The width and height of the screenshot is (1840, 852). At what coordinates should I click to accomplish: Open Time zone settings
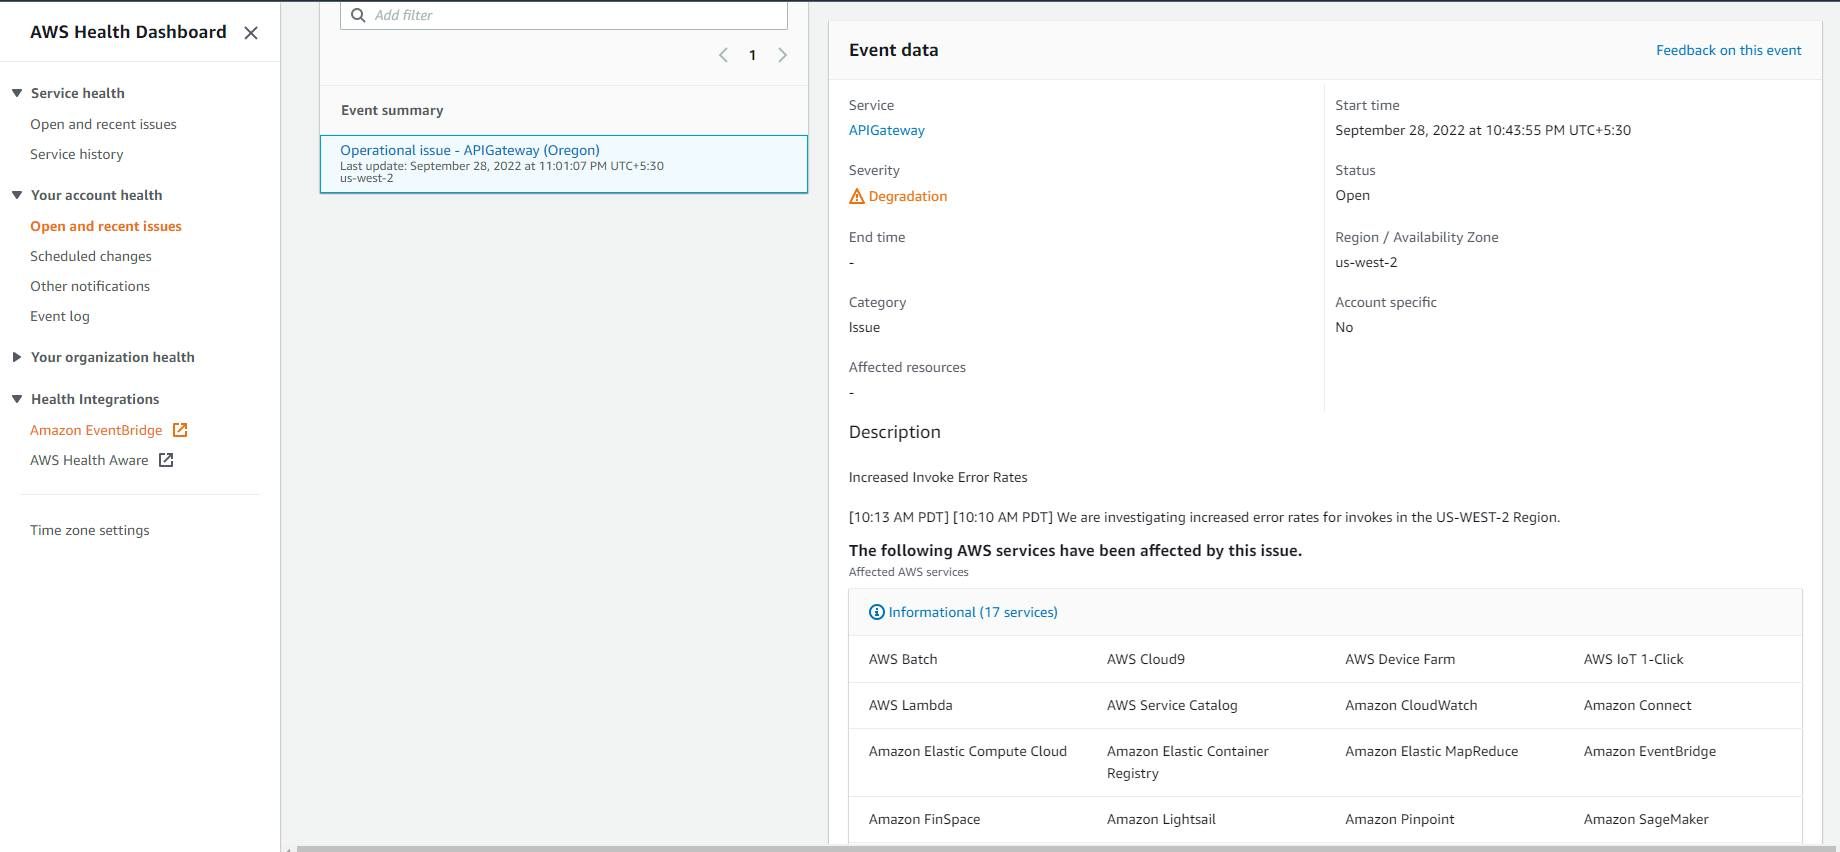(x=90, y=530)
